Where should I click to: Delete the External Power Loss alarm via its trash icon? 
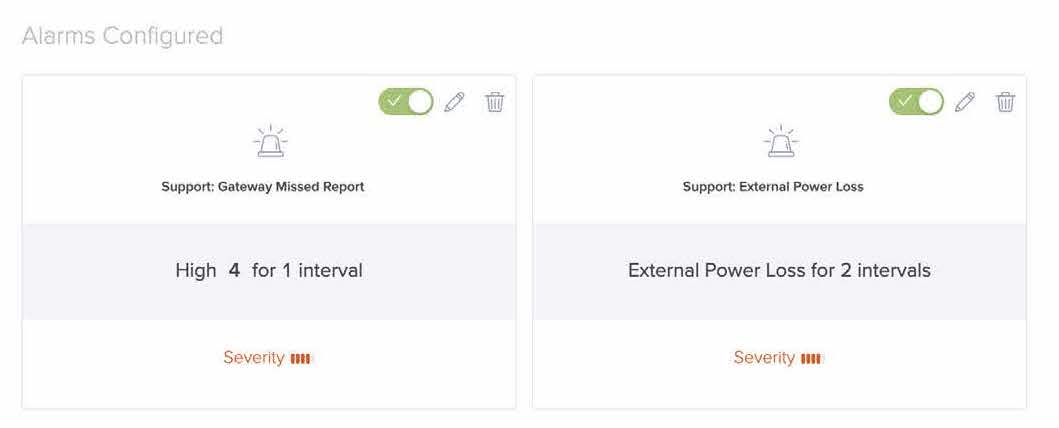[x=1006, y=102]
